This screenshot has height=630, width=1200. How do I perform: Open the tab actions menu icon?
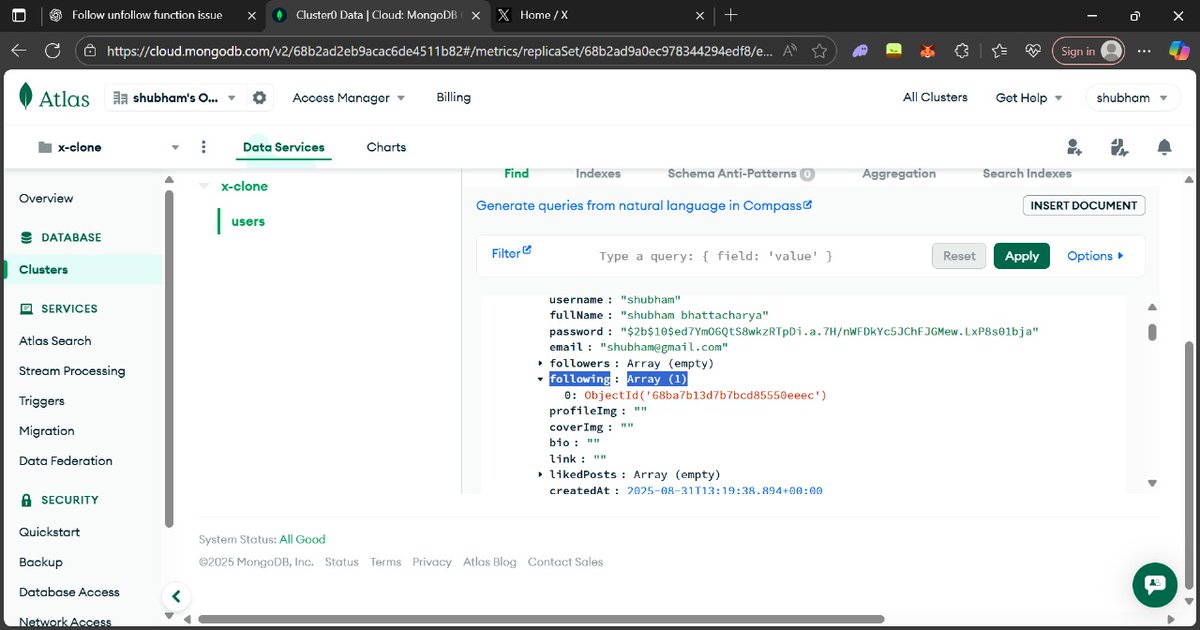(x=20, y=15)
